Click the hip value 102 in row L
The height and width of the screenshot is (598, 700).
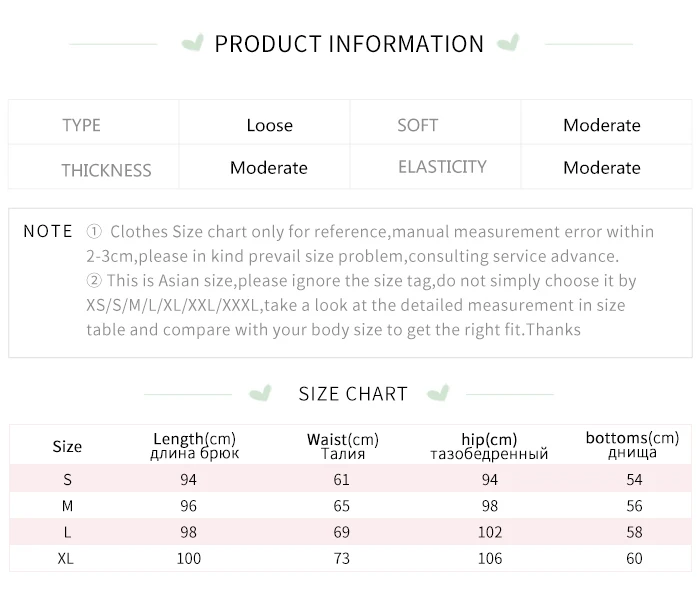pos(490,532)
